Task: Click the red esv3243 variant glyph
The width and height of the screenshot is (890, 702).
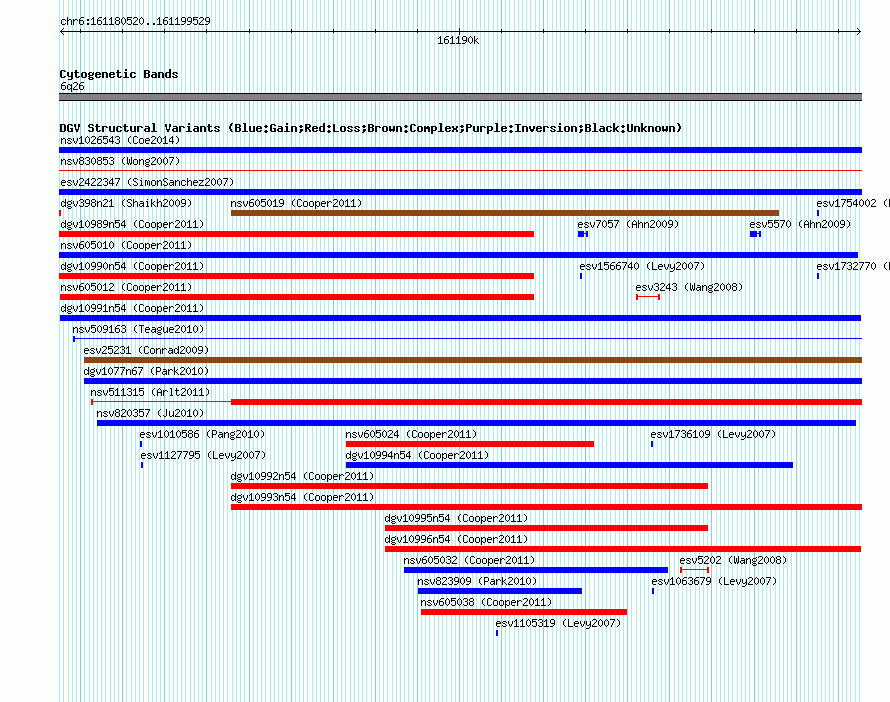Action: click(x=648, y=297)
